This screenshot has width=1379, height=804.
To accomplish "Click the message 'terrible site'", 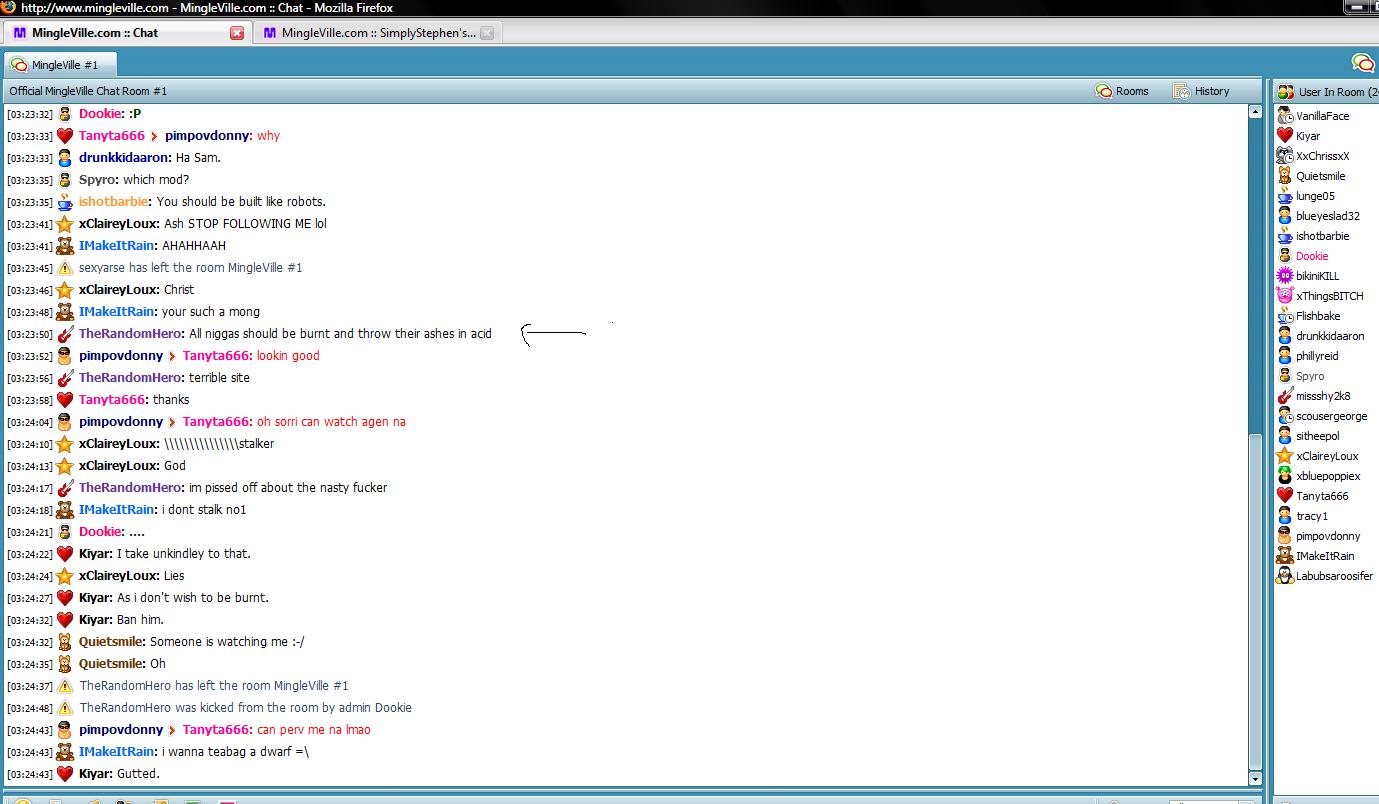I will 219,378.
